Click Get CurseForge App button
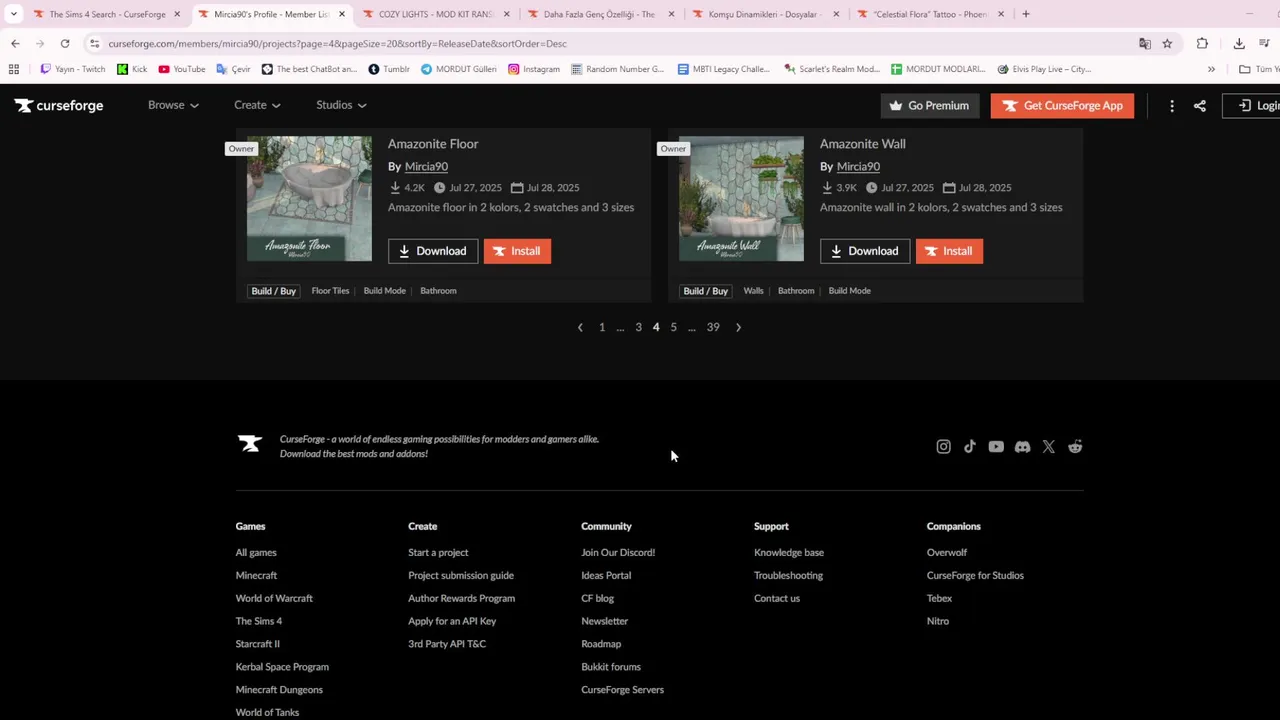The image size is (1280, 720). click(1062, 105)
